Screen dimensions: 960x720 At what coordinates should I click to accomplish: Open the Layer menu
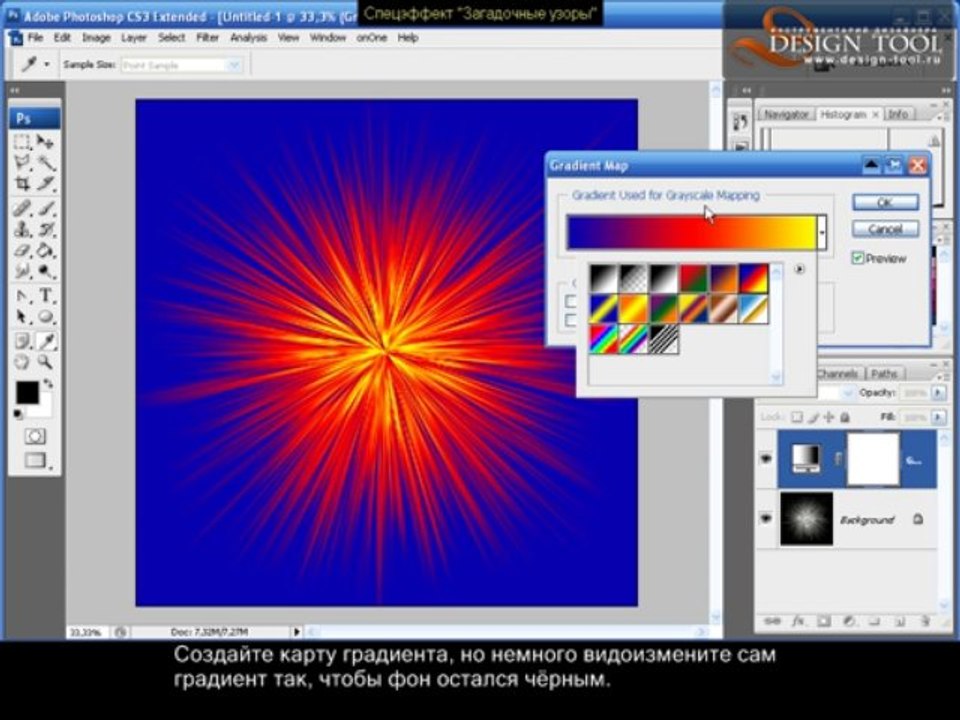133,38
